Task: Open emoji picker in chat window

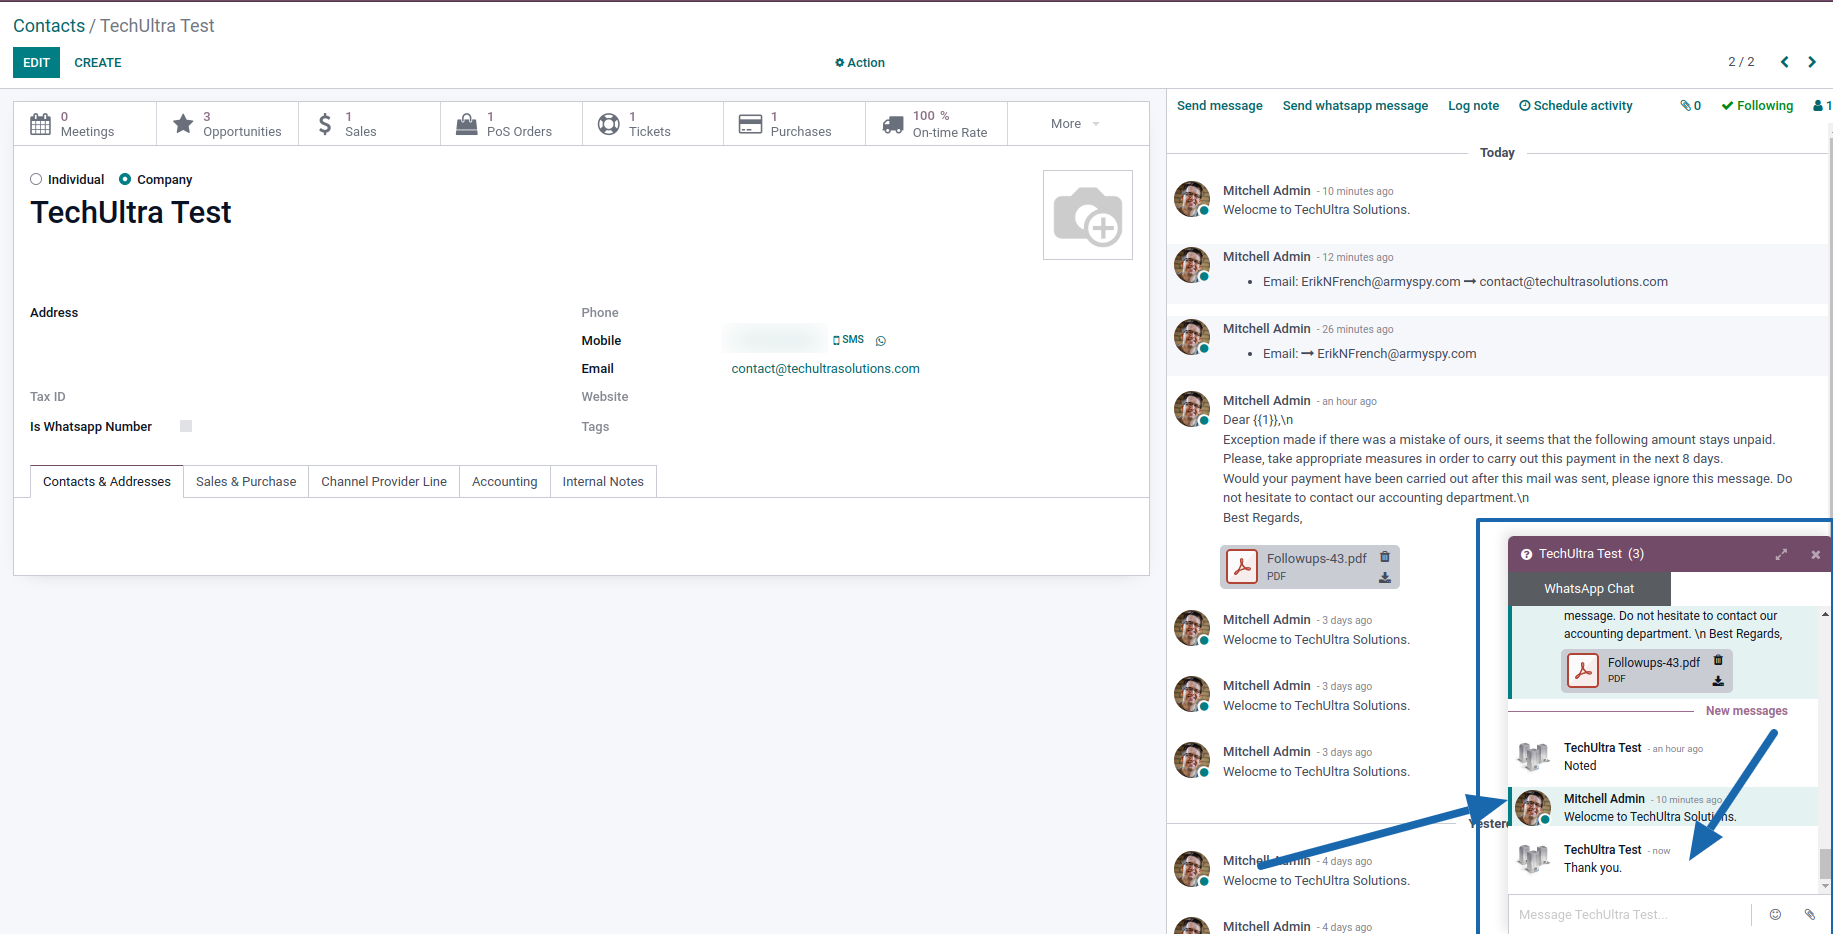Action: click(1775, 914)
